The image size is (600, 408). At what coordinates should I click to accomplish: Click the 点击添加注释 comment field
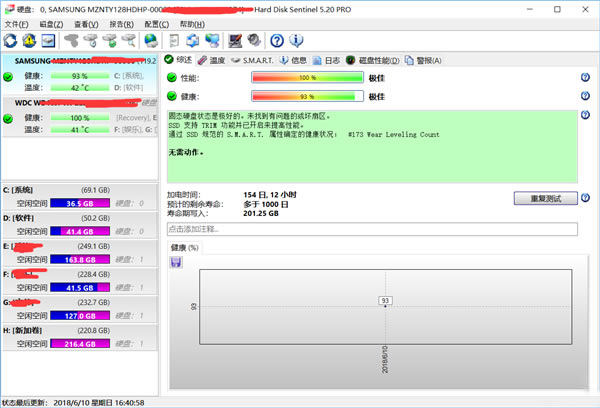click(x=372, y=229)
